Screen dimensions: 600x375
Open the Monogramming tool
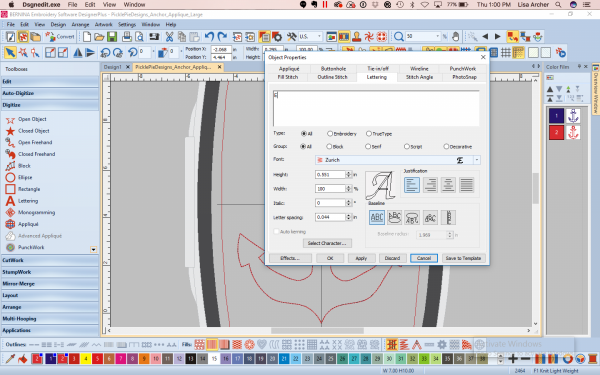(x=30, y=213)
